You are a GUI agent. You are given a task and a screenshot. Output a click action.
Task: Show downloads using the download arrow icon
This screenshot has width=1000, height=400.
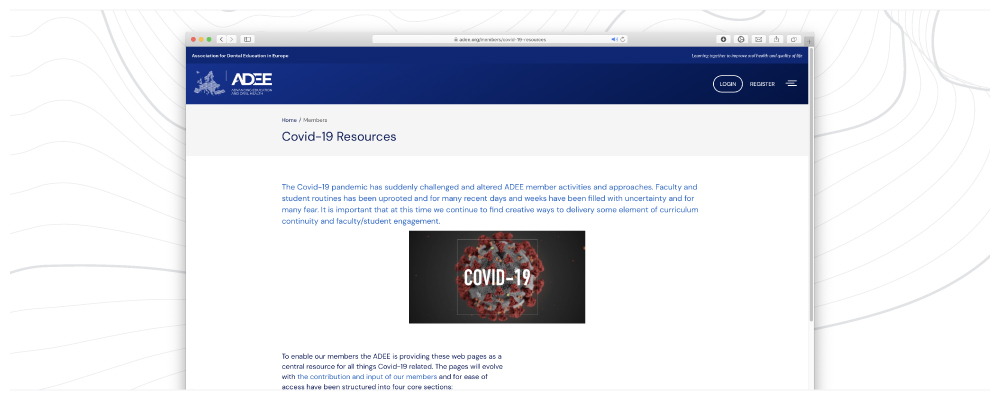[x=723, y=39]
